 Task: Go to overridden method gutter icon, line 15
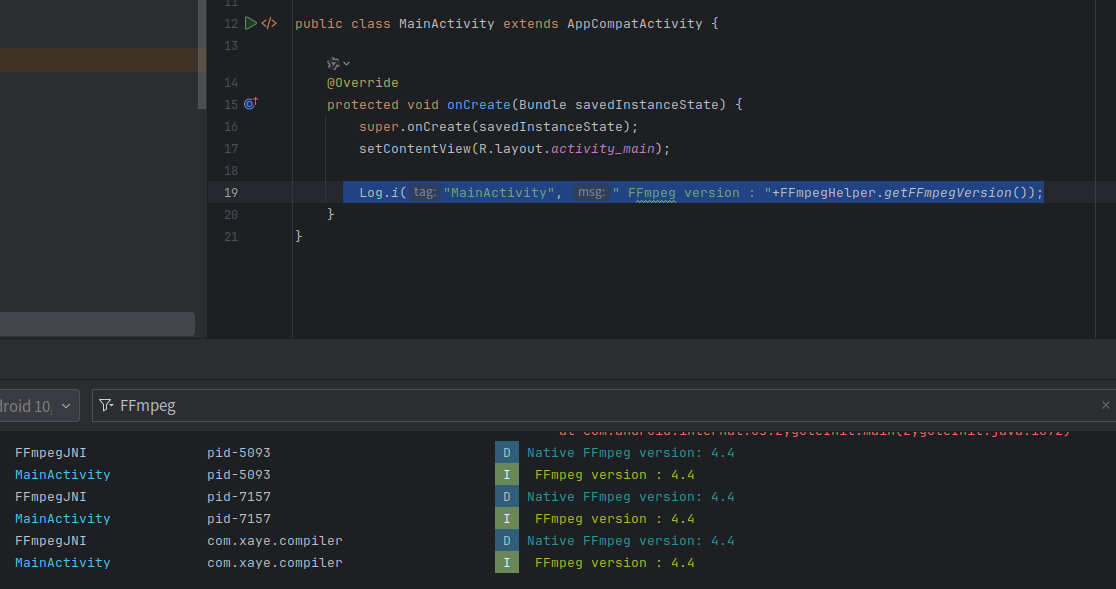point(251,104)
